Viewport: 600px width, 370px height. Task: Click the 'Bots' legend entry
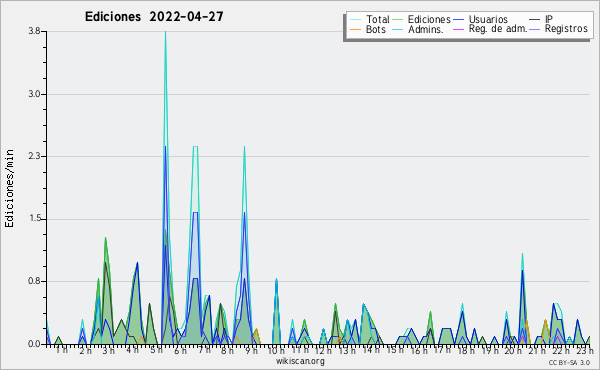tap(375, 29)
